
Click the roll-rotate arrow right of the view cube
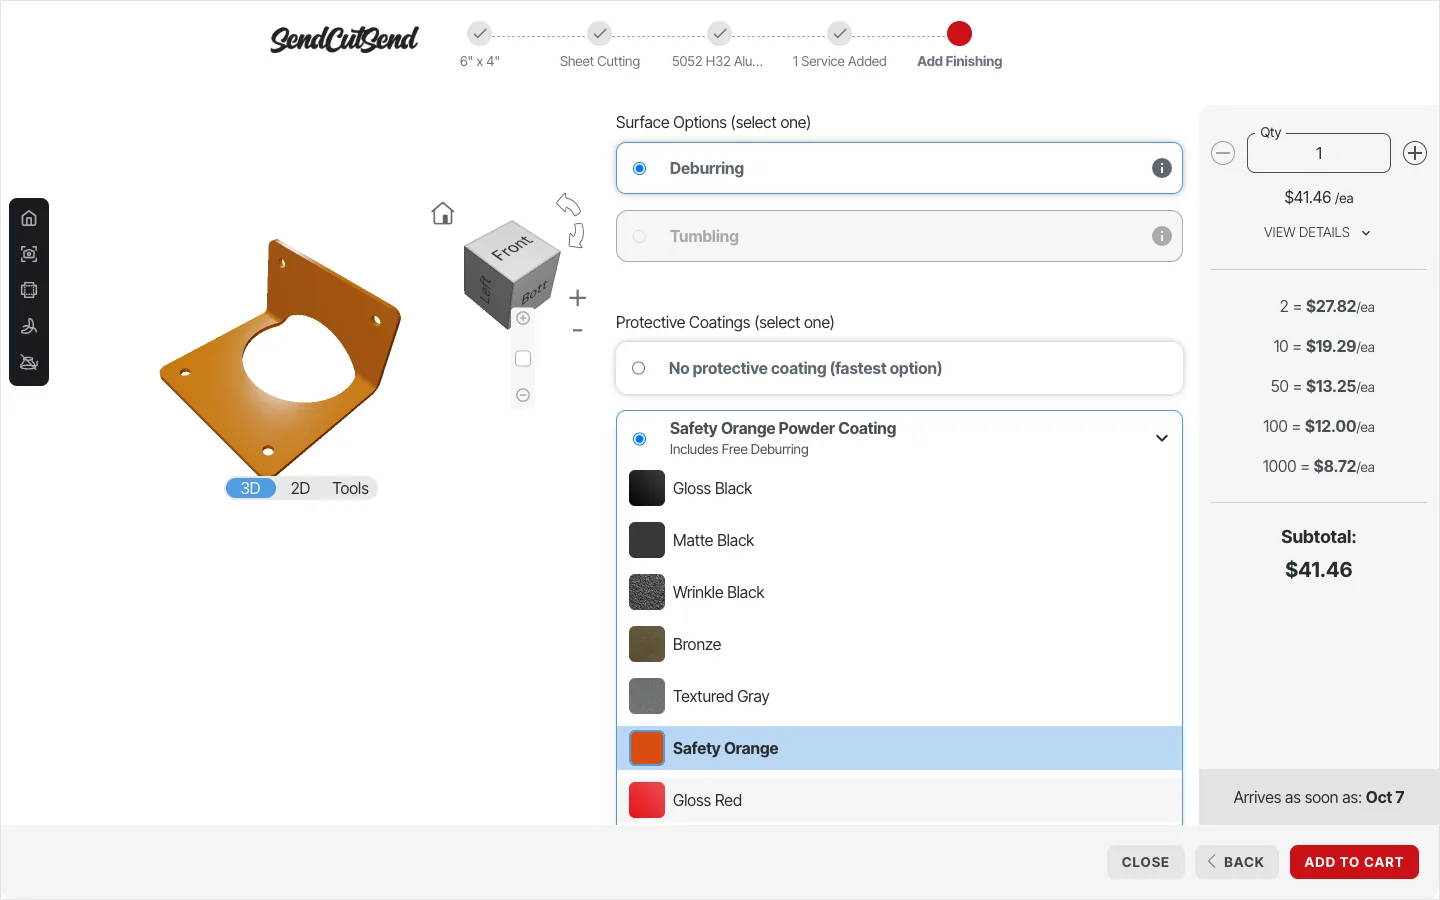(576, 236)
